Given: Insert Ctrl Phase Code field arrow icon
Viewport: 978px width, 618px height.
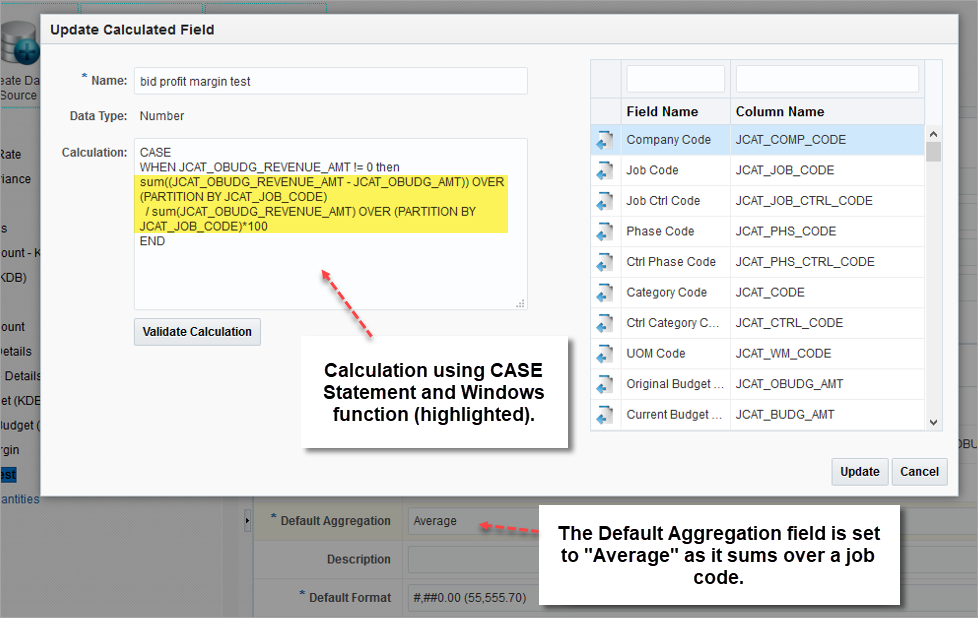Looking at the screenshot, I should pos(604,263).
